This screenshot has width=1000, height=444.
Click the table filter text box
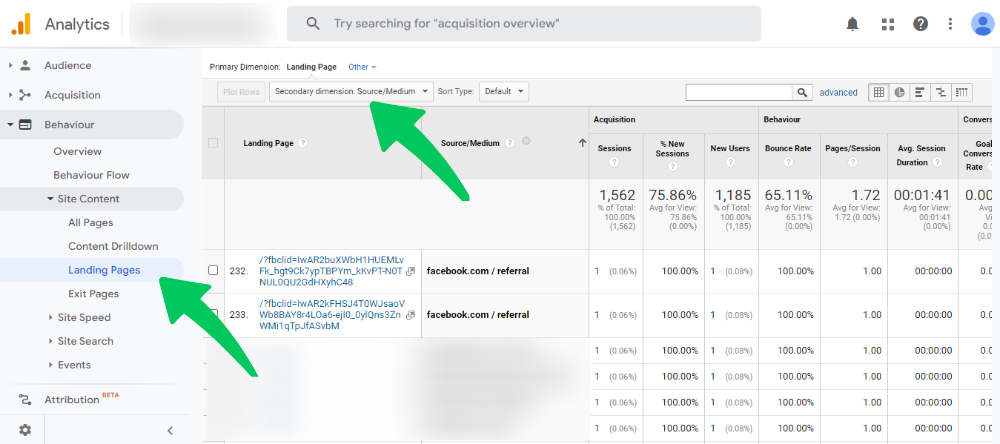(x=739, y=92)
